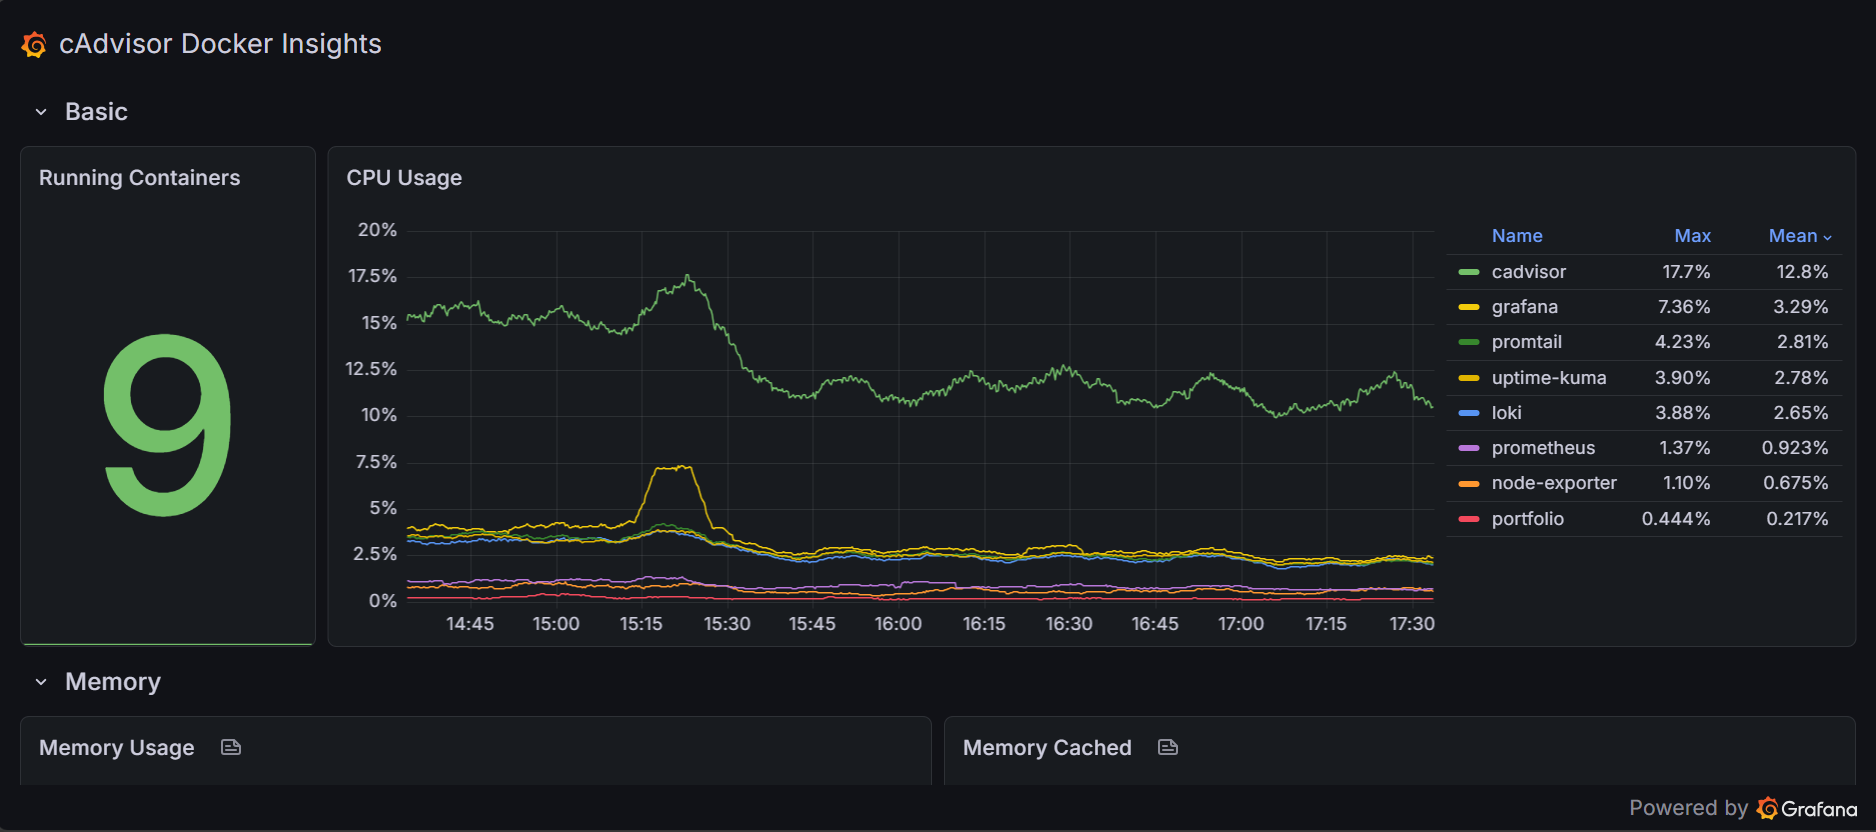1876x832 pixels.
Task: Click loki series color swatch
Action: tap(1469, 413)
